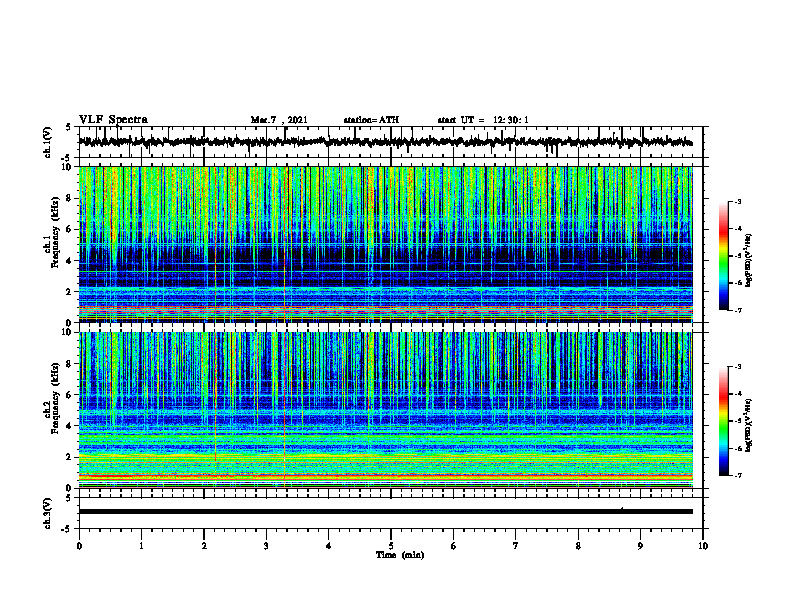Click the 'Time (min)' axis label
The height and width of the screenshot is (612, 792).
400,555
